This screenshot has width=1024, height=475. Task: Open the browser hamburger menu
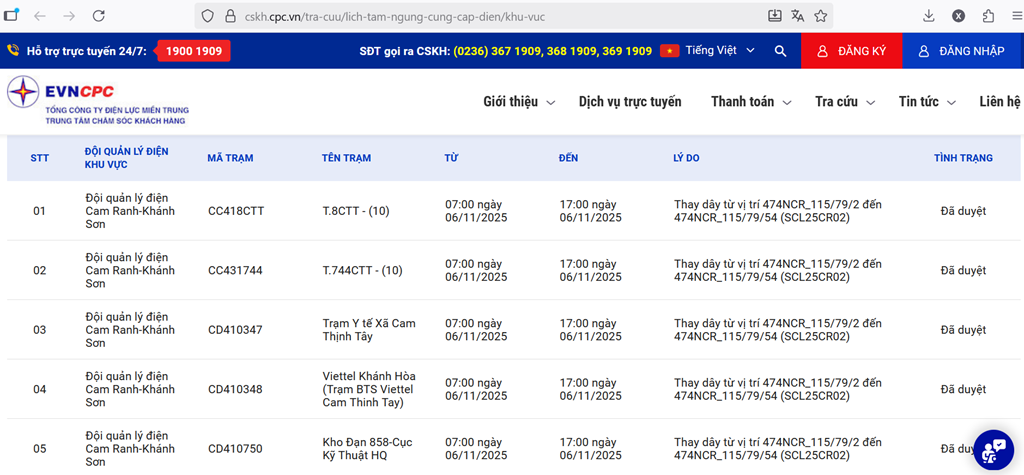tap(1014, 16)
